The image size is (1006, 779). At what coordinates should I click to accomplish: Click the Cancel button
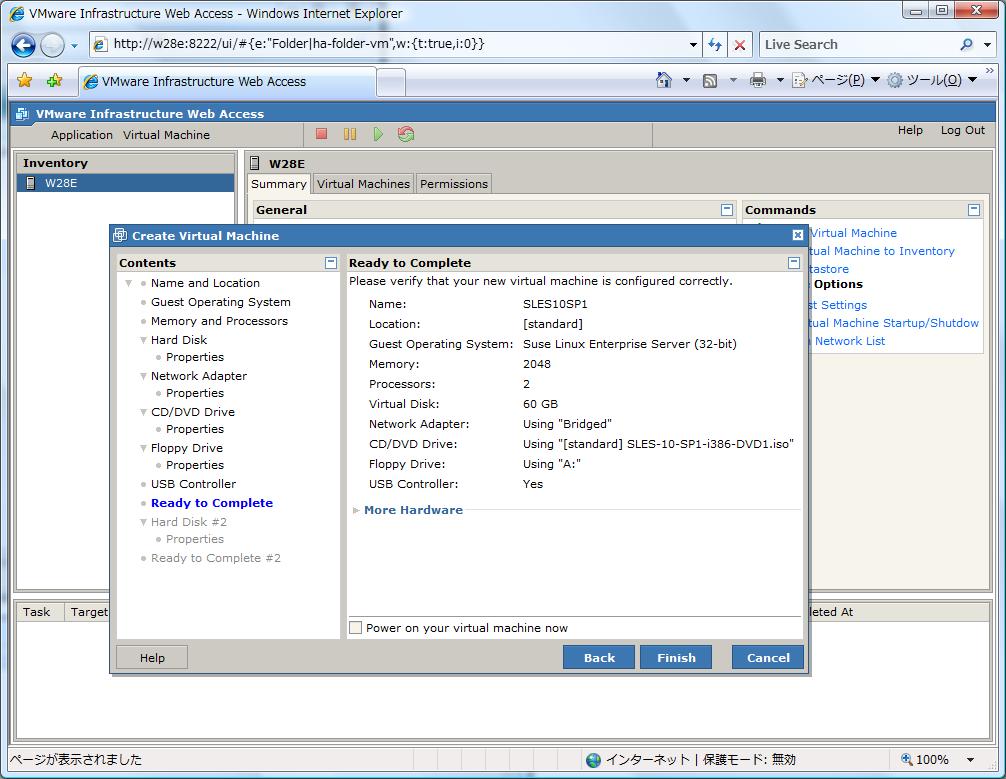click(768, 657)
